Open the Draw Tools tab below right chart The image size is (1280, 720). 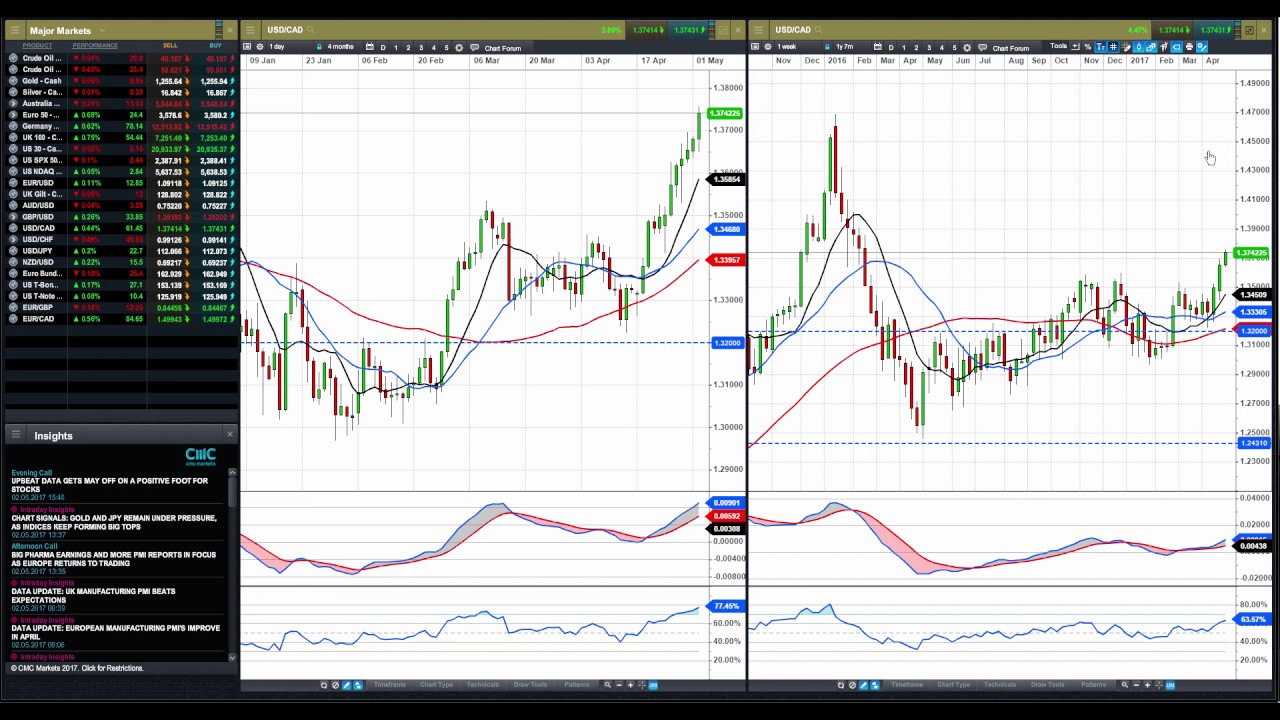pos(1047,685)
